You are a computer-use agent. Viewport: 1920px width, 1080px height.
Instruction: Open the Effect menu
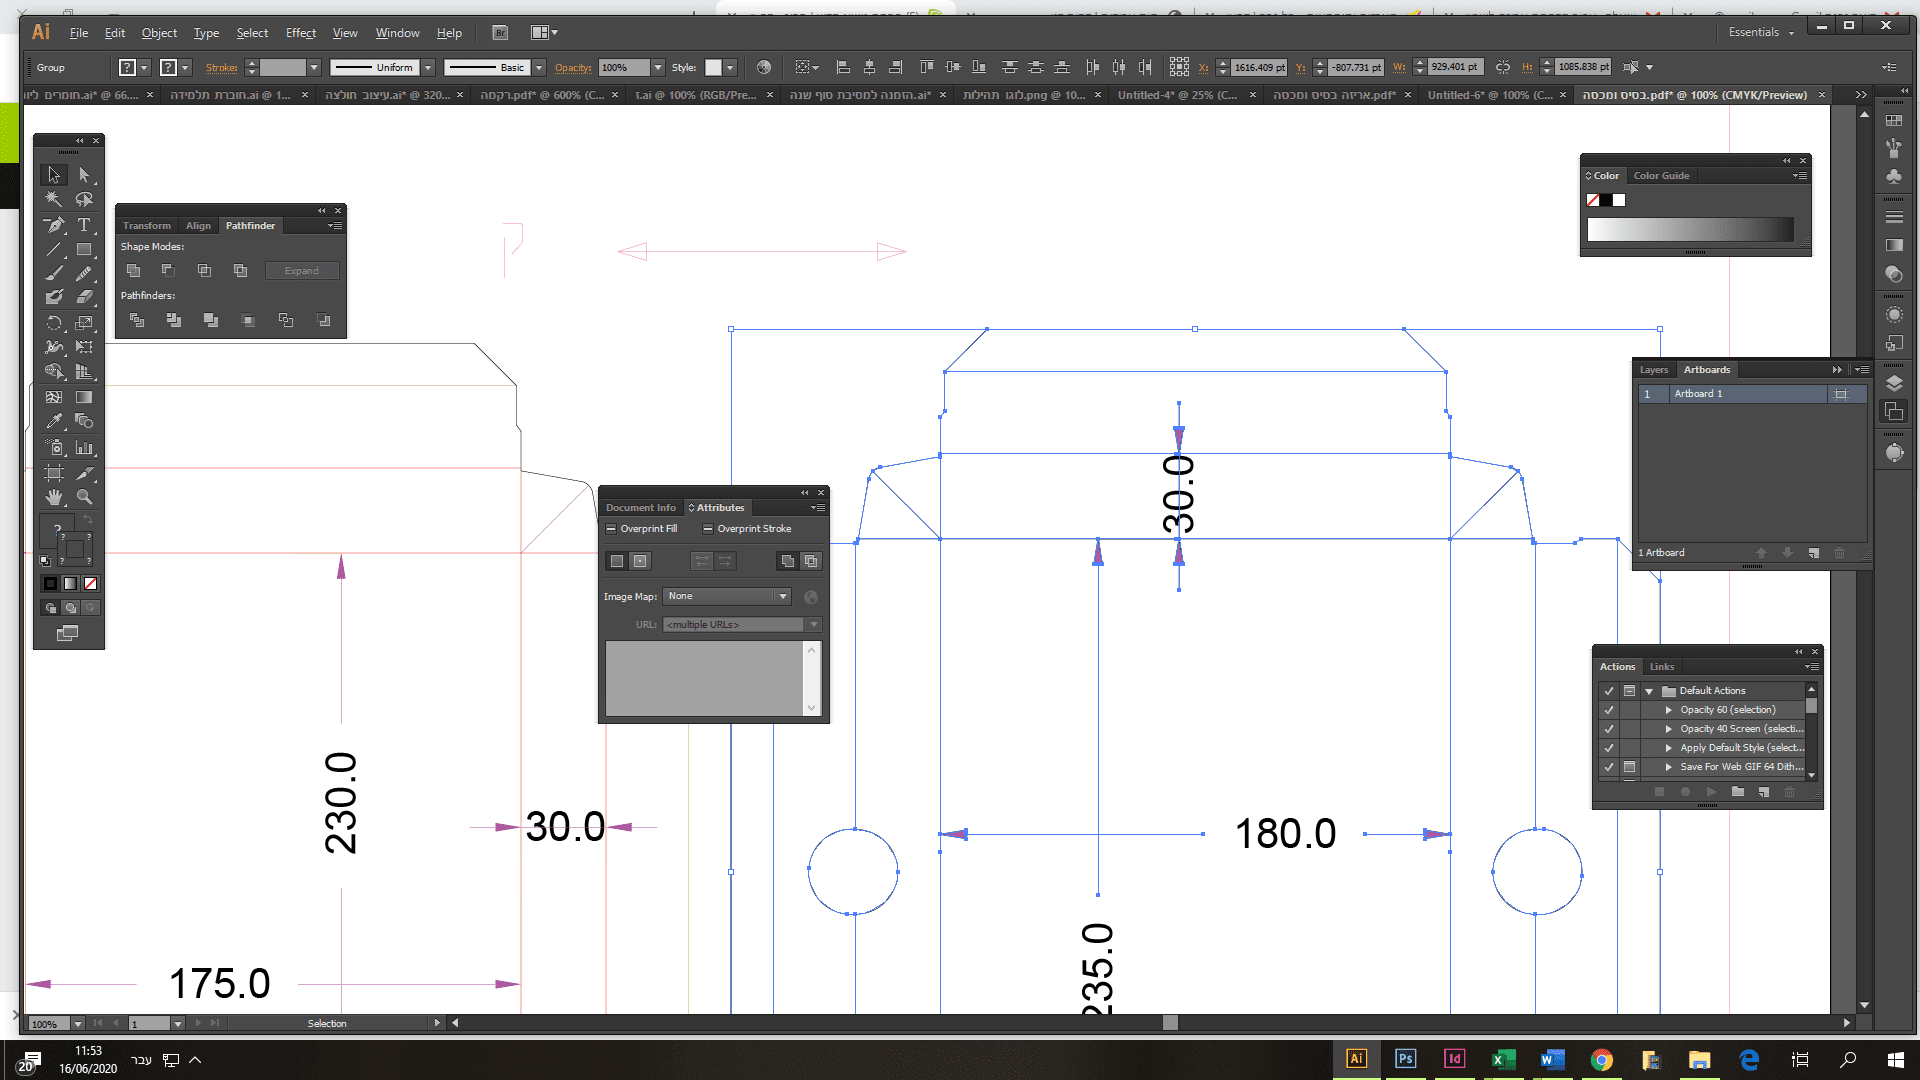point(300,33)
